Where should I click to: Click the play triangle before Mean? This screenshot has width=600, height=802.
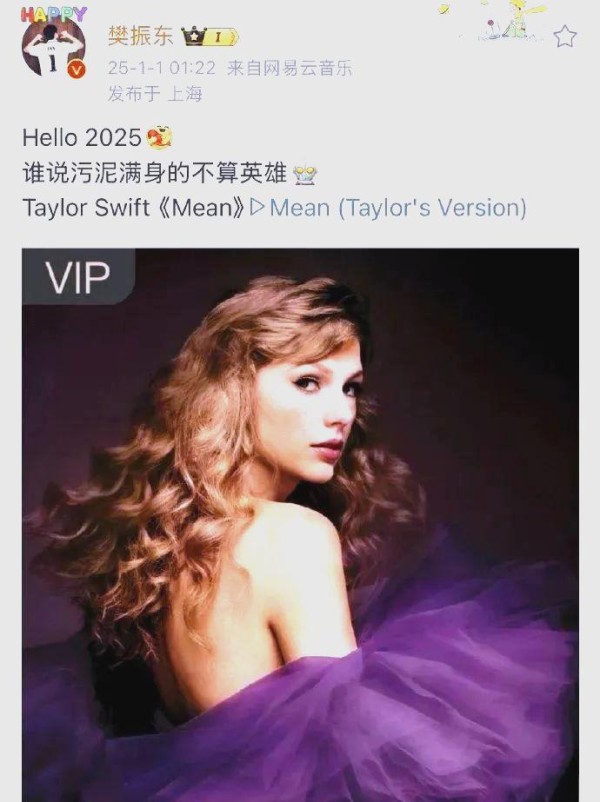pyautogui.click(x=257, y=208)
